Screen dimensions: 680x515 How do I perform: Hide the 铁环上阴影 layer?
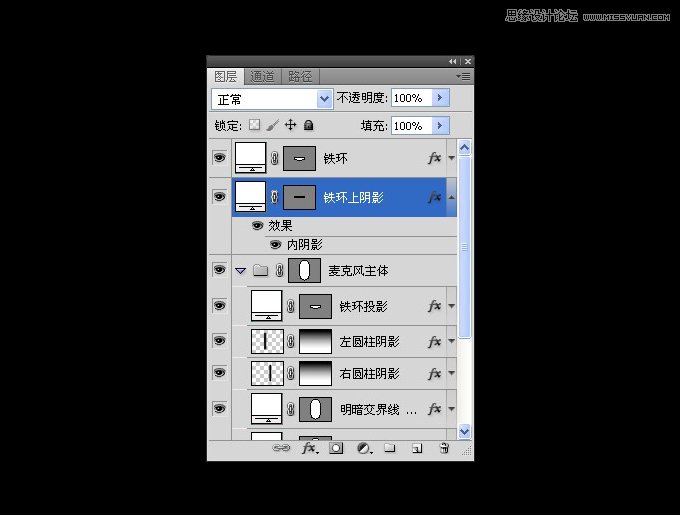(219, 196)
